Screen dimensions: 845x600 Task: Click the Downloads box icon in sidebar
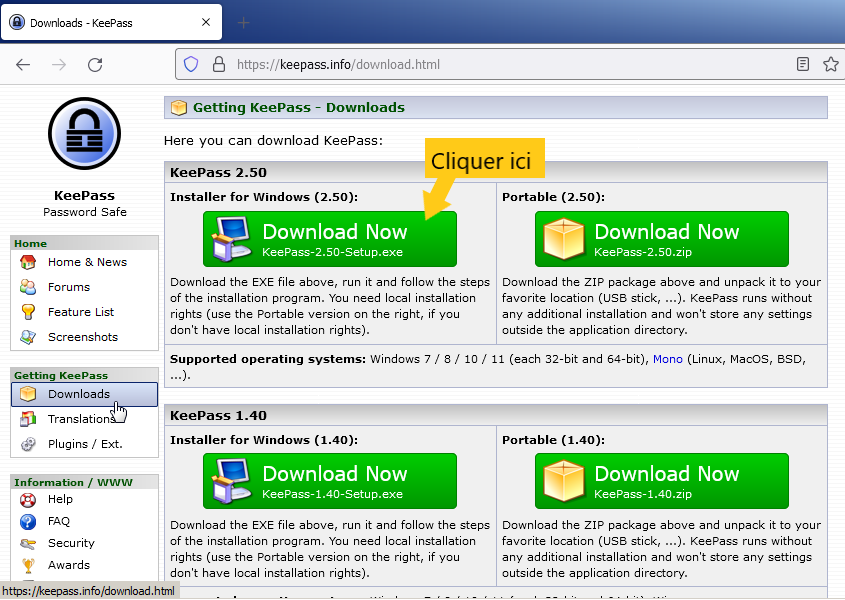(x=28, y=394)
